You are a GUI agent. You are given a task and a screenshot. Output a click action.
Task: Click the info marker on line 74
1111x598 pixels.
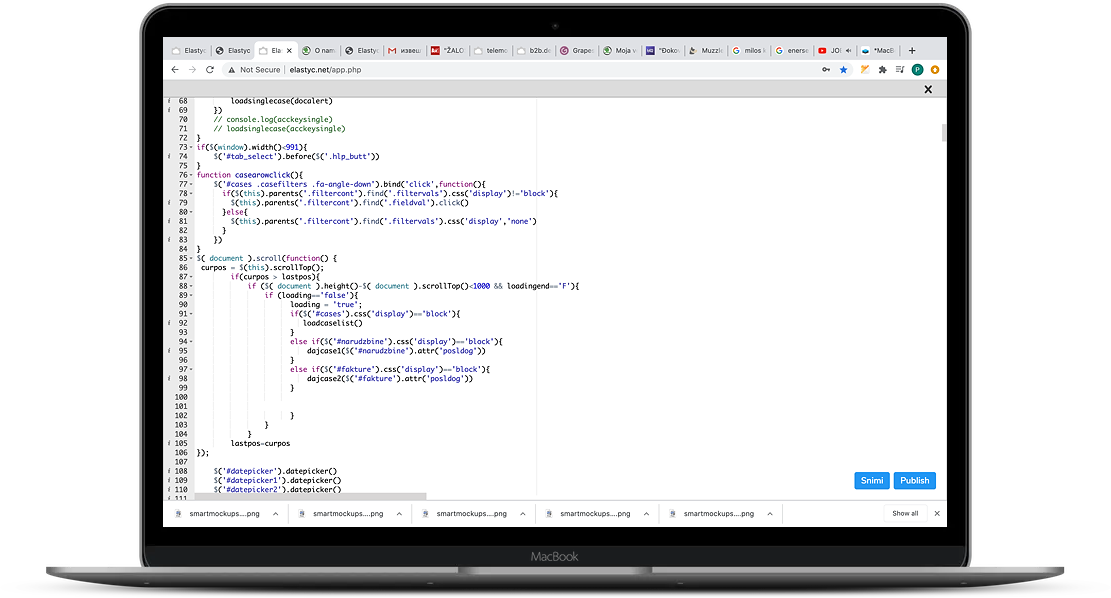[x=169, y=157]
